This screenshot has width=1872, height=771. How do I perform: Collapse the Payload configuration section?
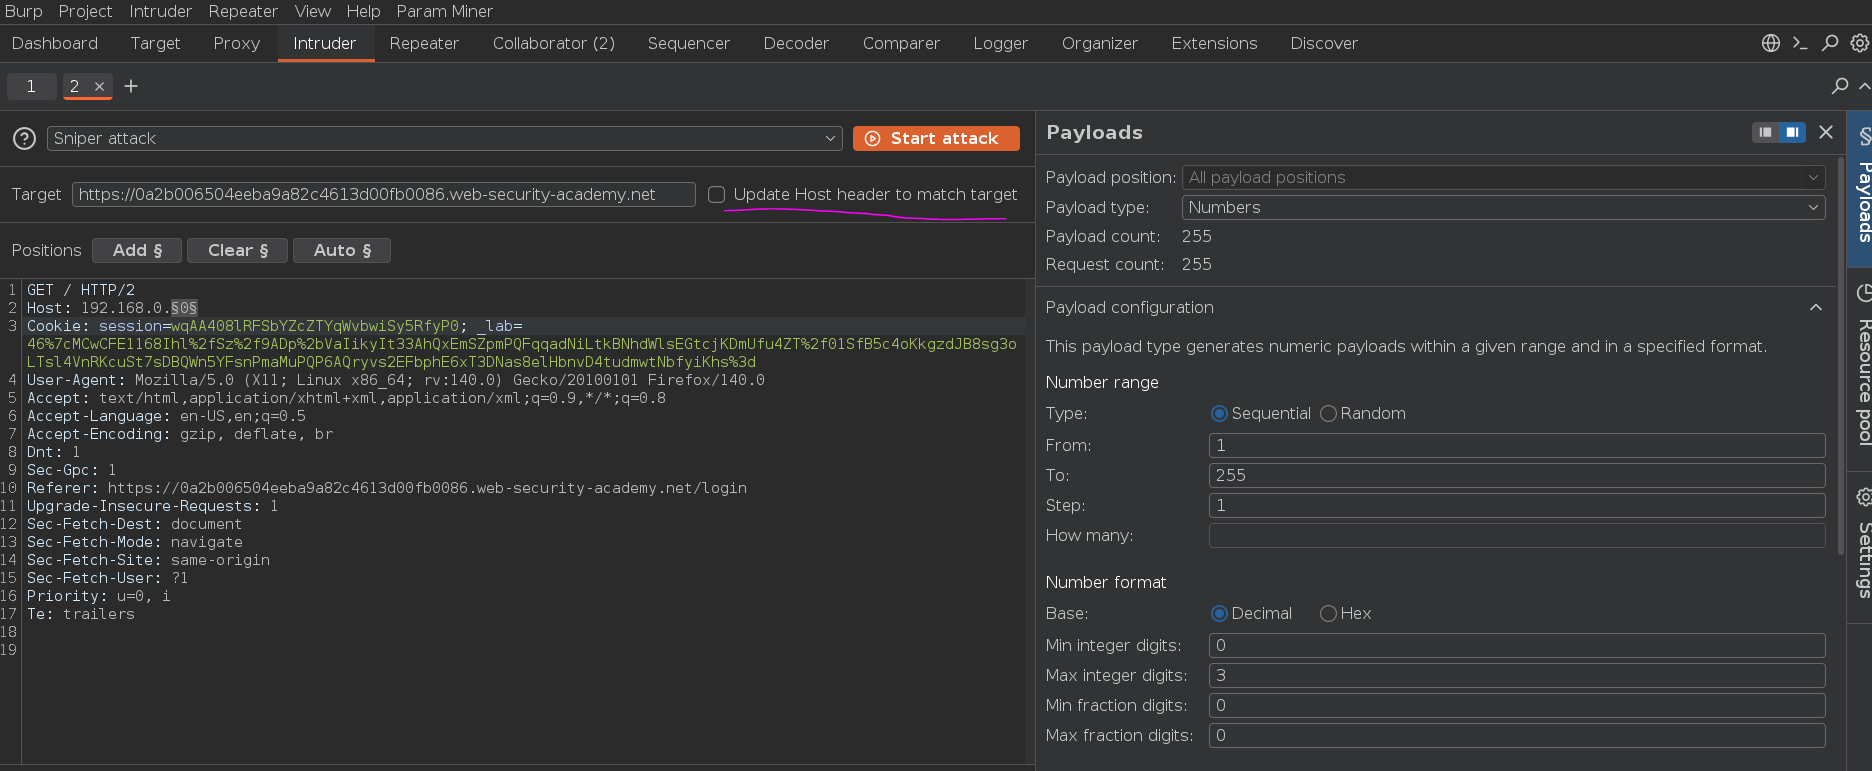point(1816,307)
